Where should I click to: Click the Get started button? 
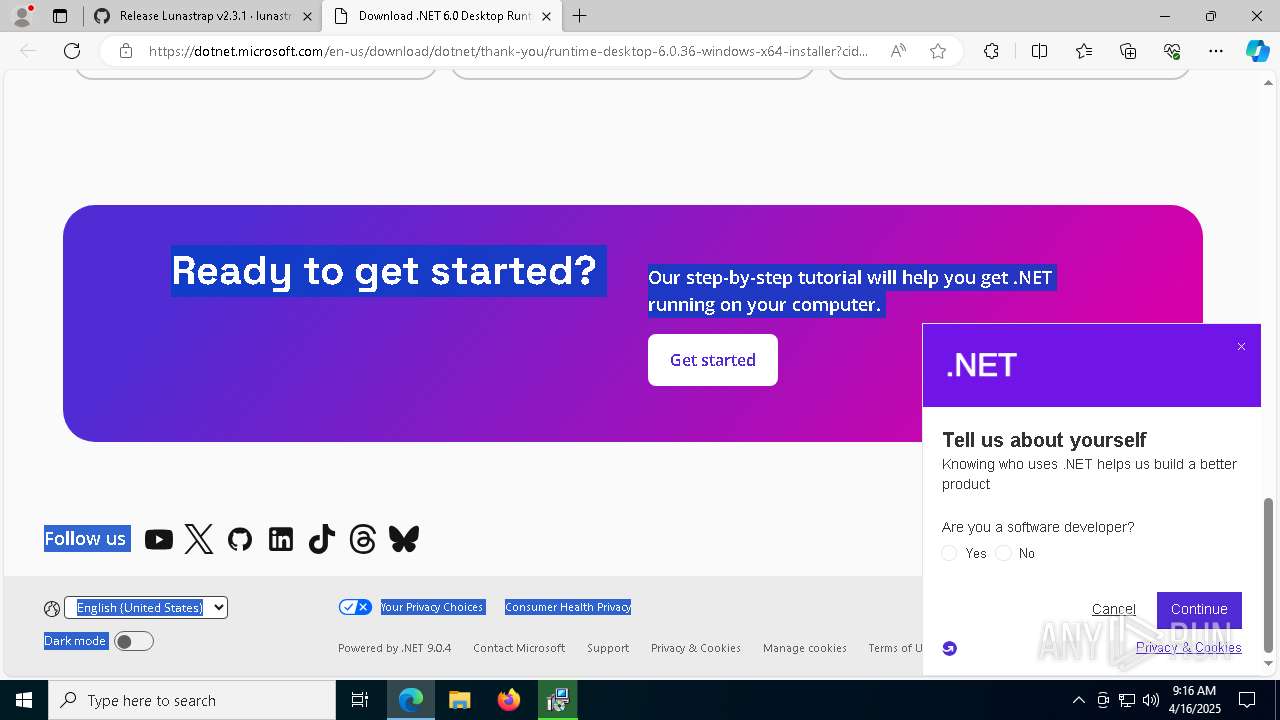(713, 360)
